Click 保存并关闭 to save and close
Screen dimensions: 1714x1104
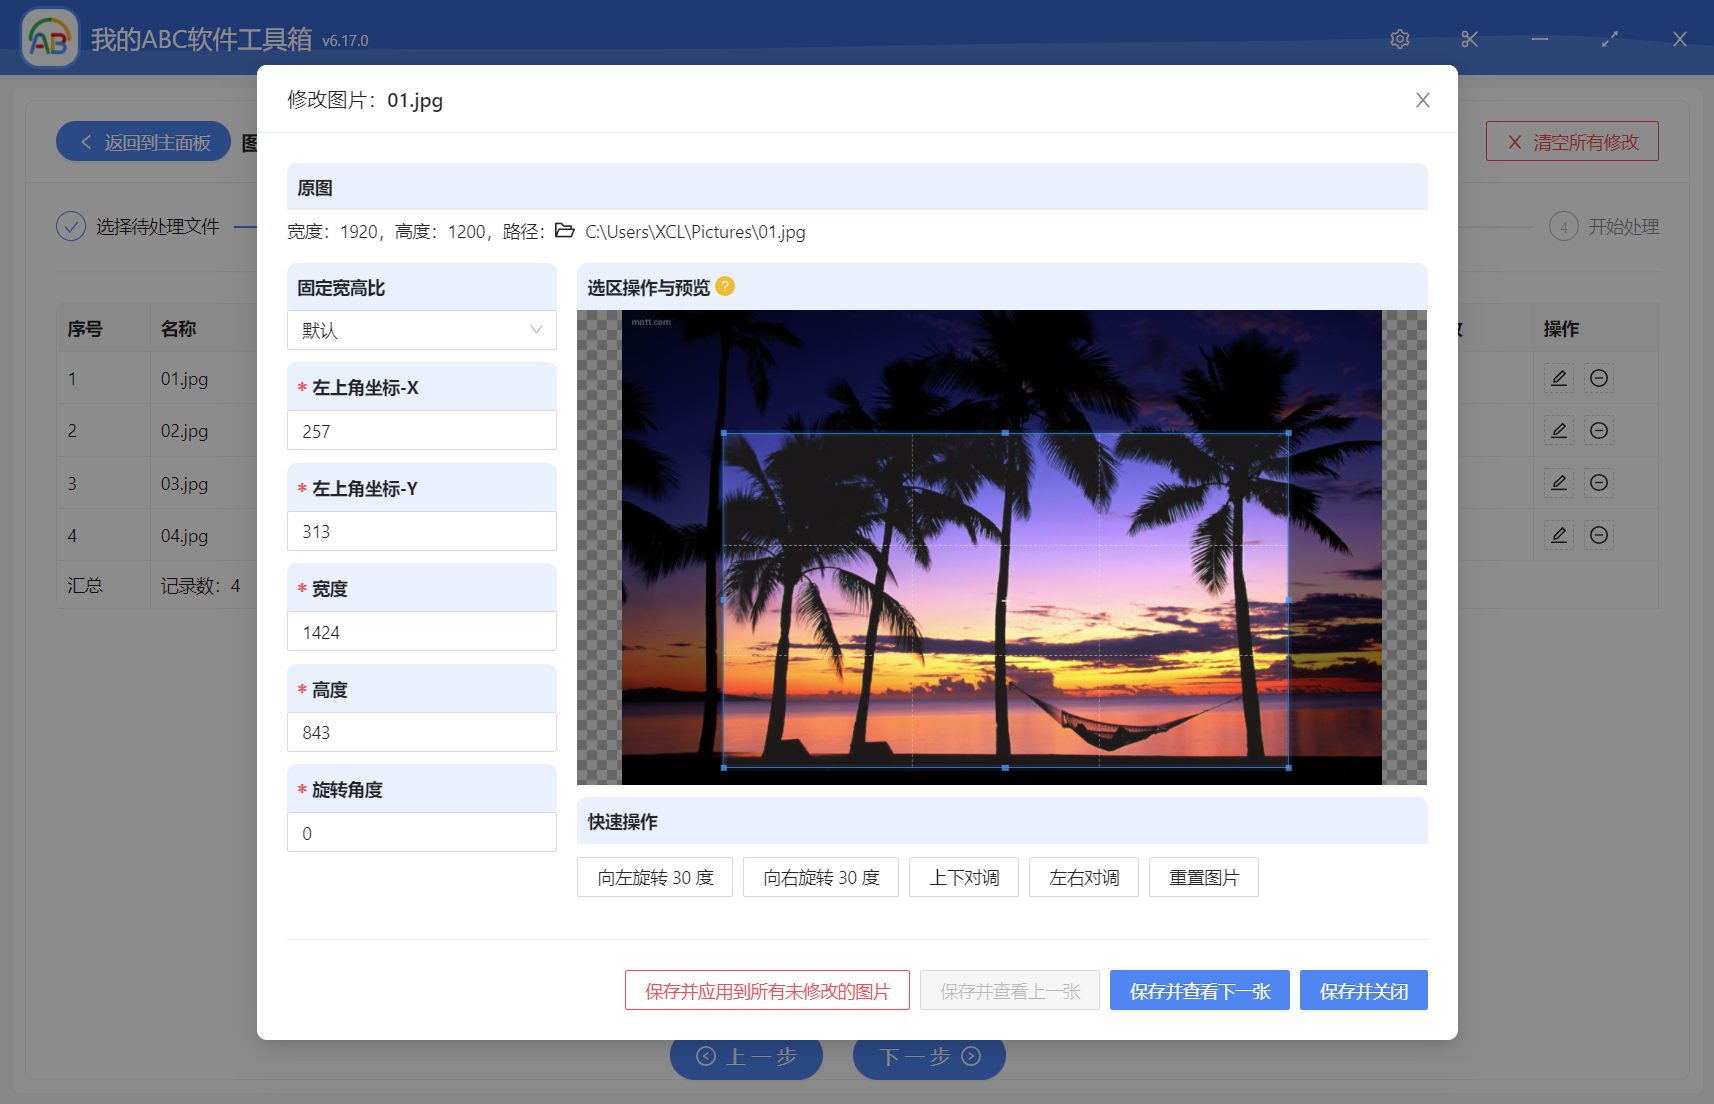(x=1363, y=990)
